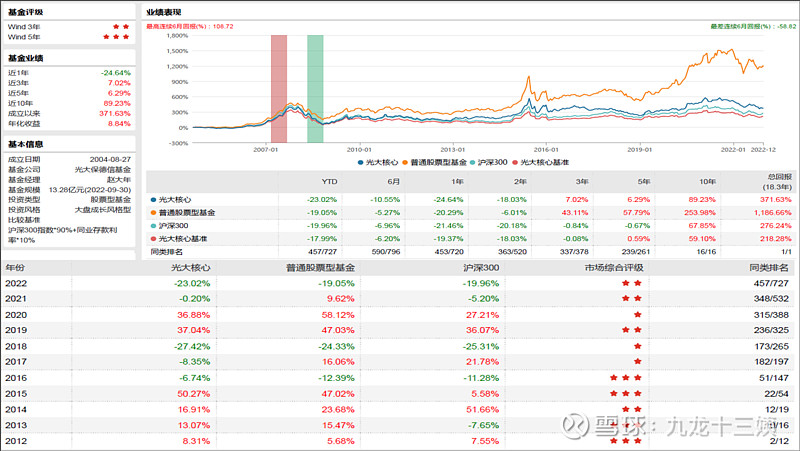Click the red dot beside 光大核心基准 table row
800x451 pixels.
click(153, 239)
